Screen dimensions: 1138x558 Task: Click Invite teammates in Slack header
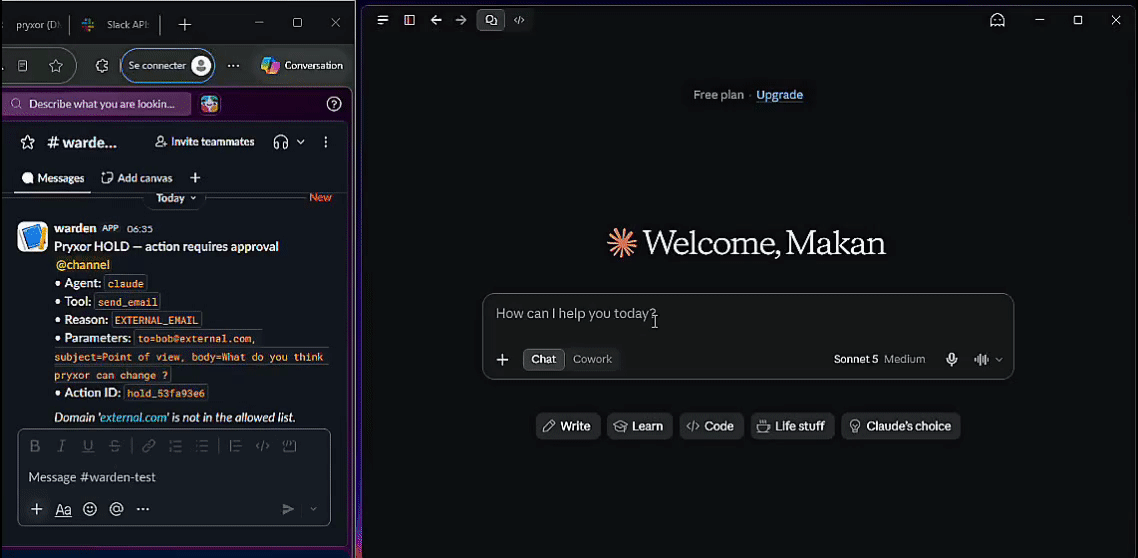[x=205, y=142]
